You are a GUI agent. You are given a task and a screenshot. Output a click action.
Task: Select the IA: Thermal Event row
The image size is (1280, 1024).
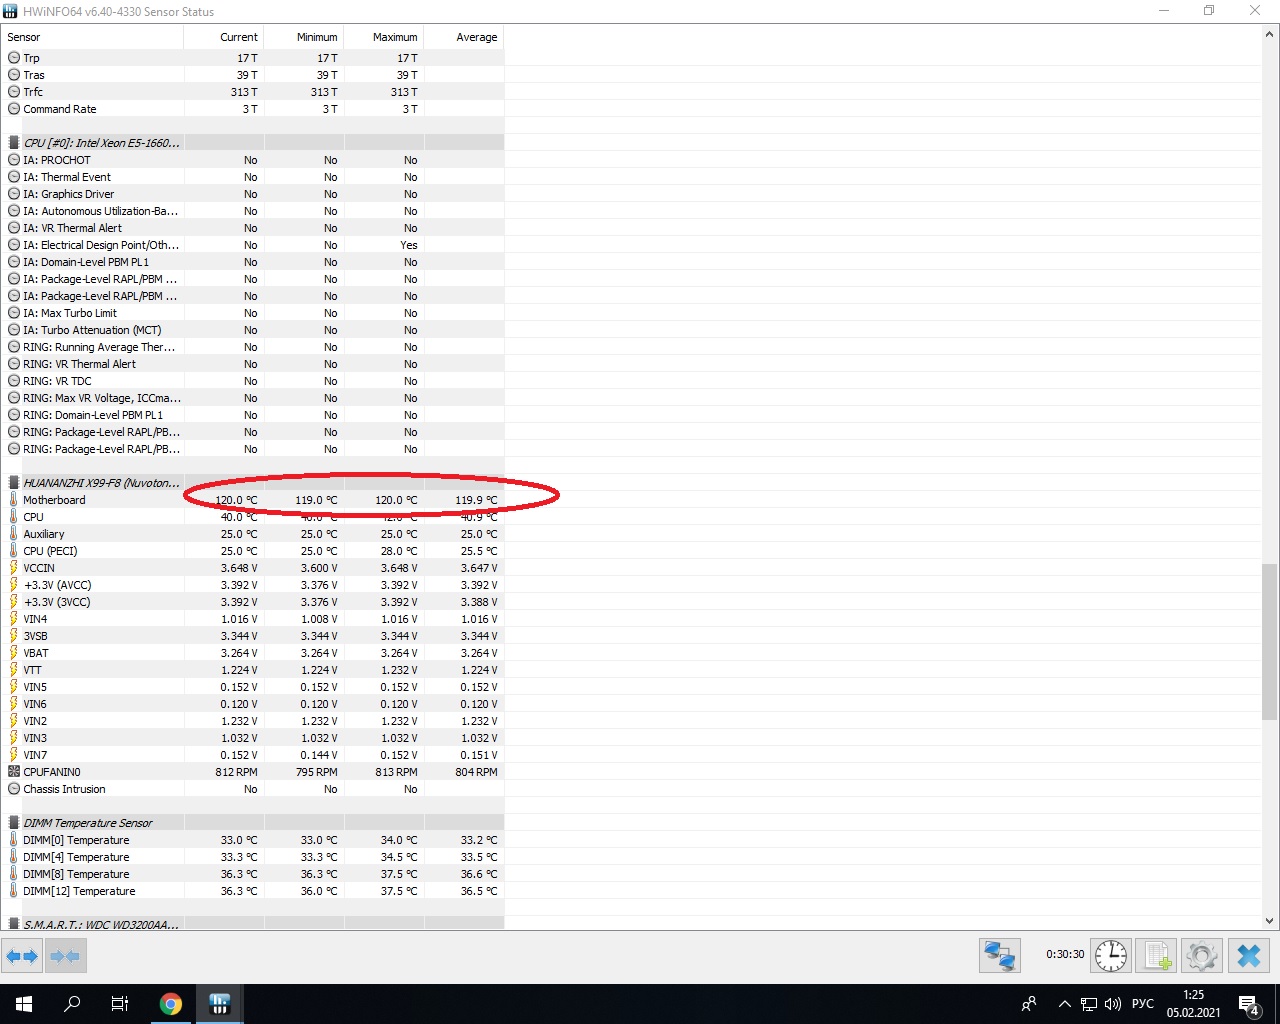(x=253, y=177)
